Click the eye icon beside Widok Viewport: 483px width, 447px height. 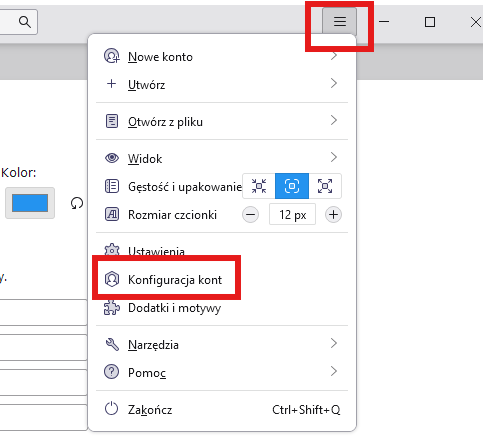coord(112,158)
